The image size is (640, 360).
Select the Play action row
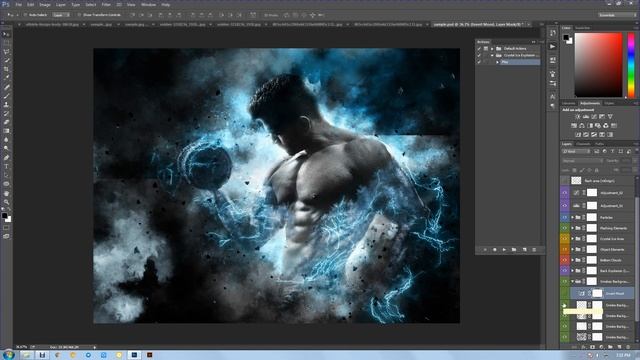[521, 62]
